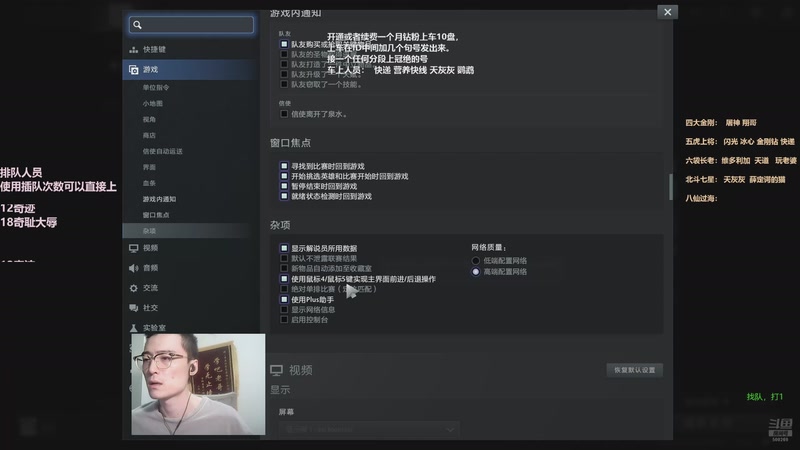Open the 单位指令 subsection
This screenshot has width=800, height=450.
point(156,87)
